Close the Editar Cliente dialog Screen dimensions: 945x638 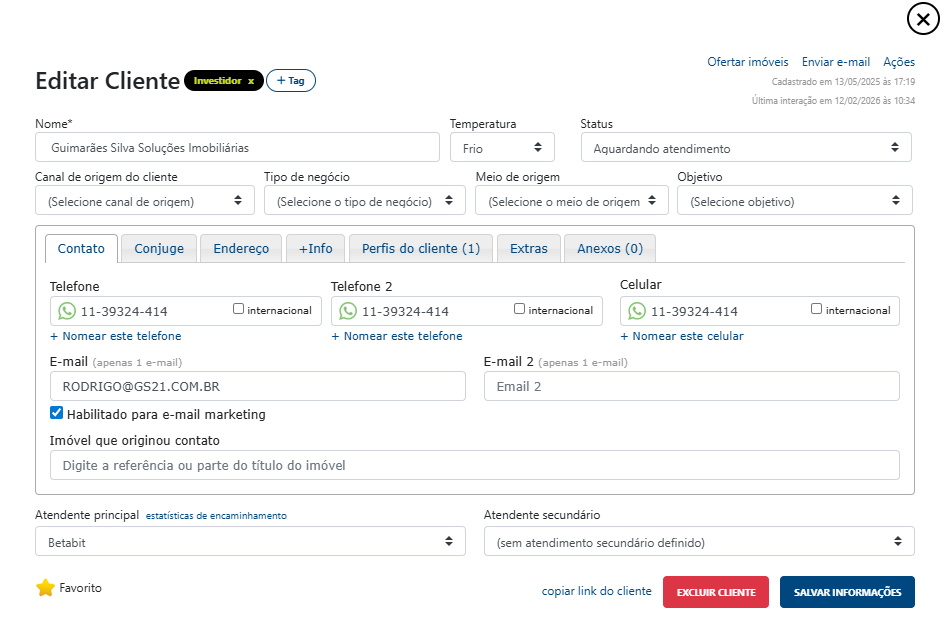pyautogui.click(x=923, y=19)
